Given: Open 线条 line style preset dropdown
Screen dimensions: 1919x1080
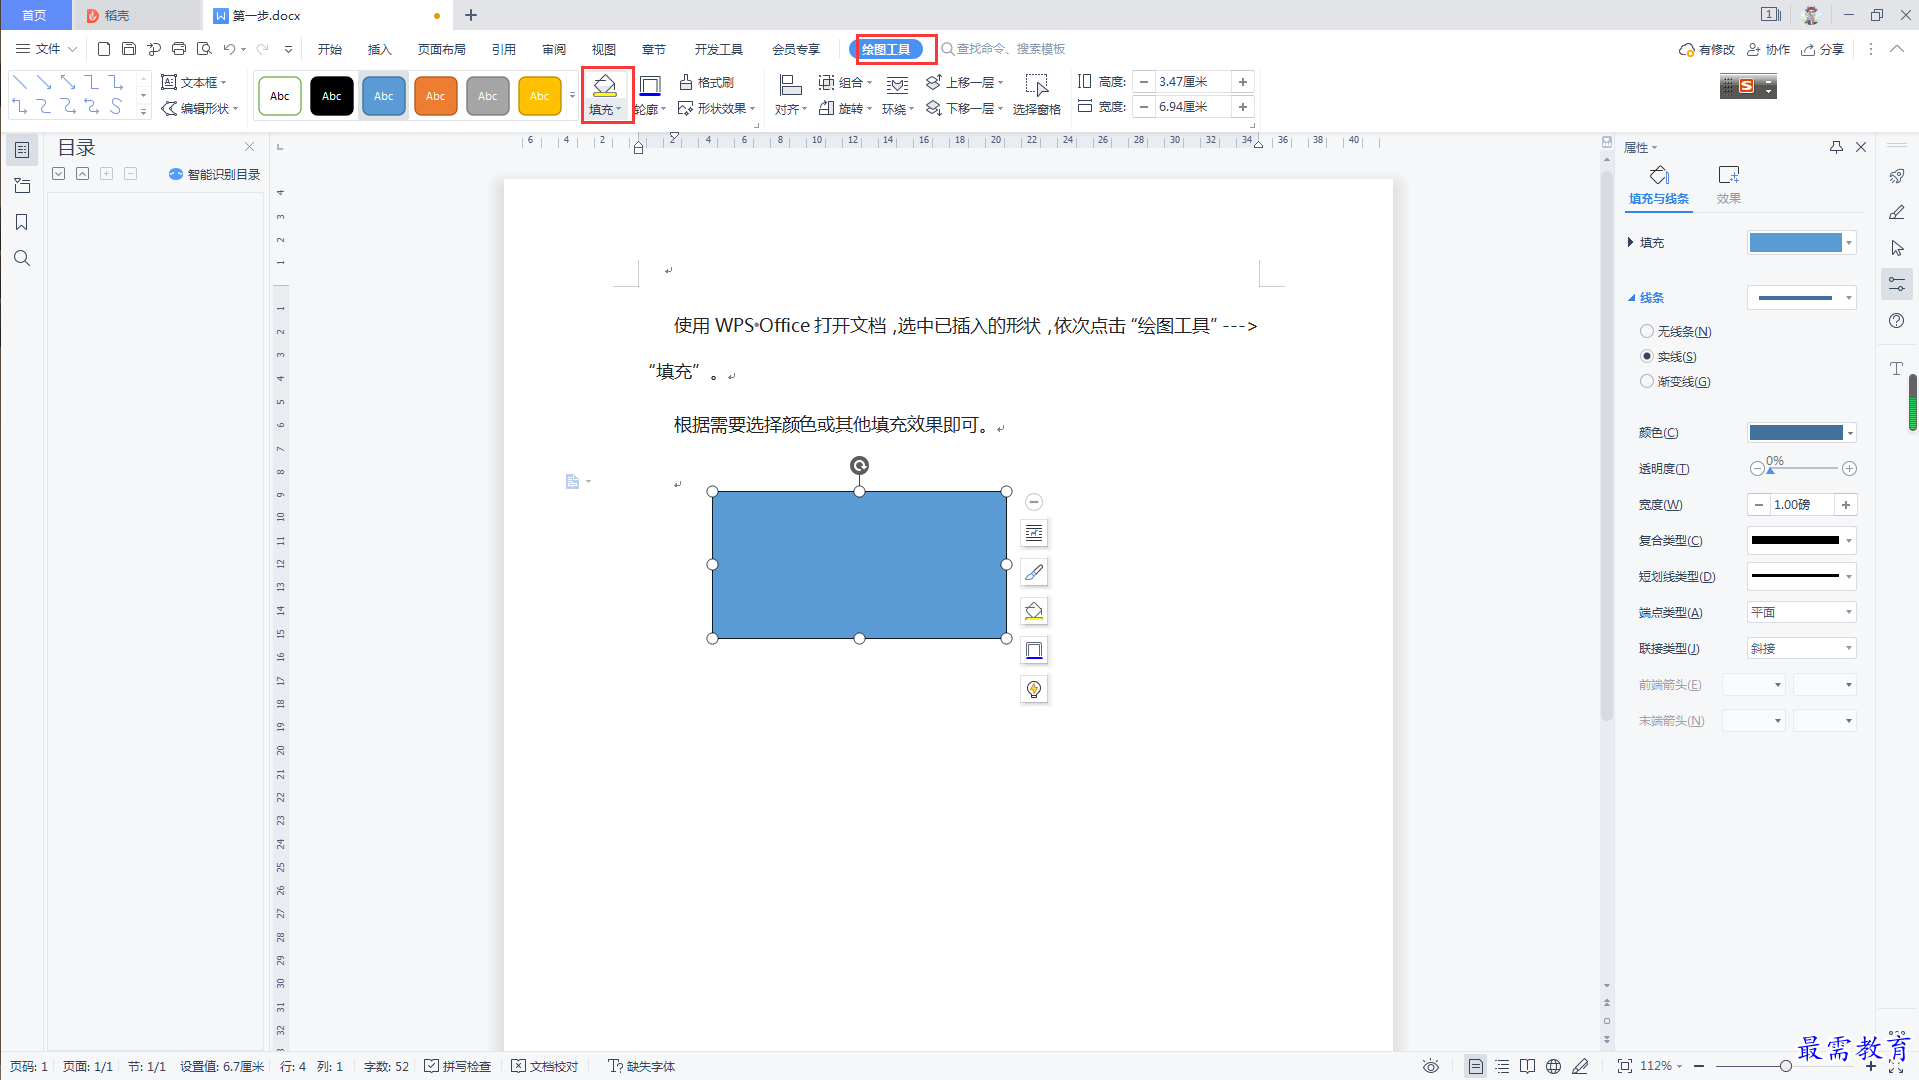Looking at the screenshot, I should tap(1802, 297).
